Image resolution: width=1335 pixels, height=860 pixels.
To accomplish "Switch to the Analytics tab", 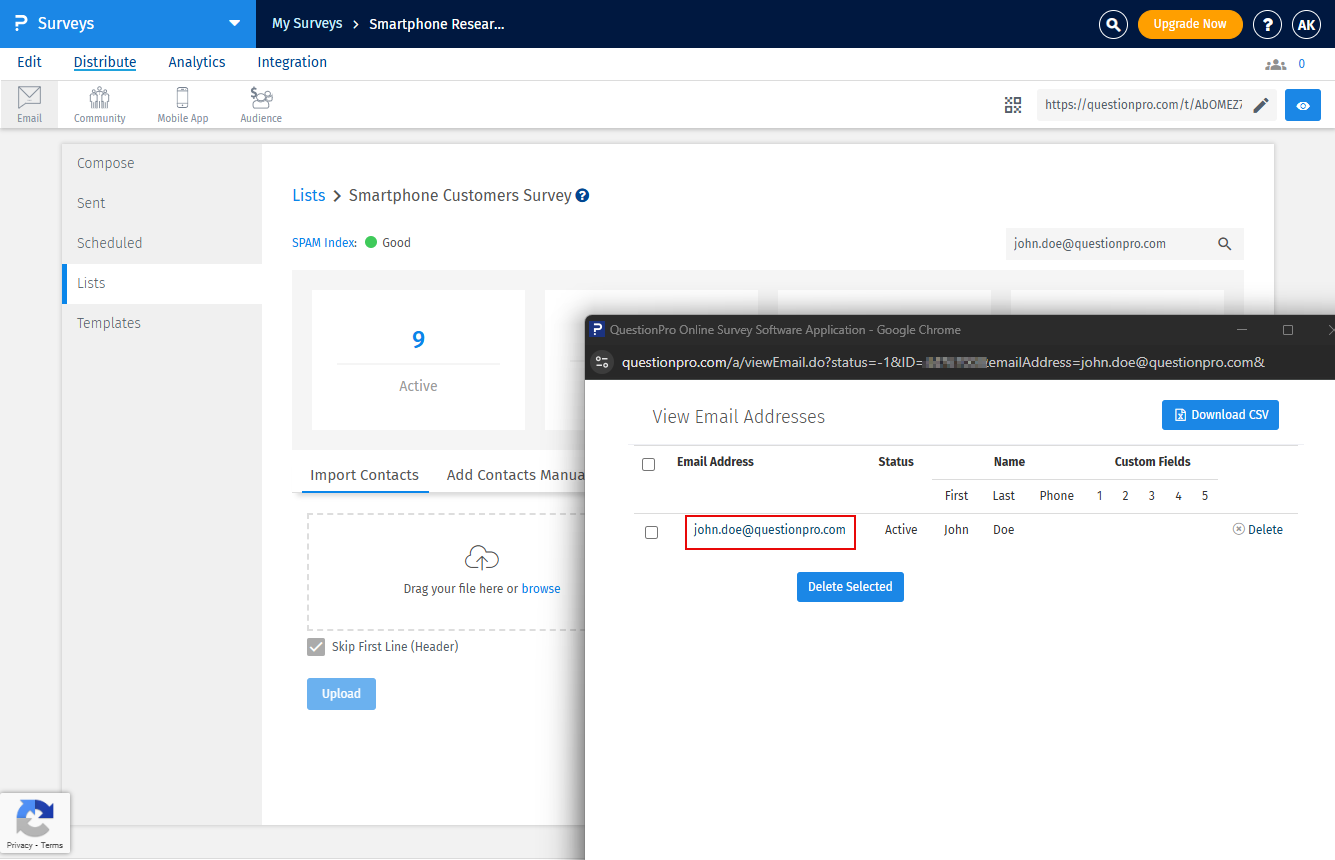I will tap(197, 62).
